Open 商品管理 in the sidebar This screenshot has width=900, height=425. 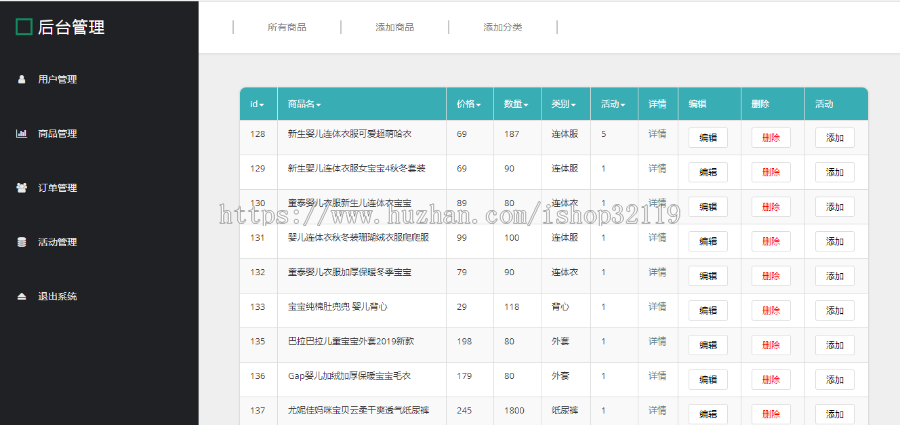(x=57, y=134)
